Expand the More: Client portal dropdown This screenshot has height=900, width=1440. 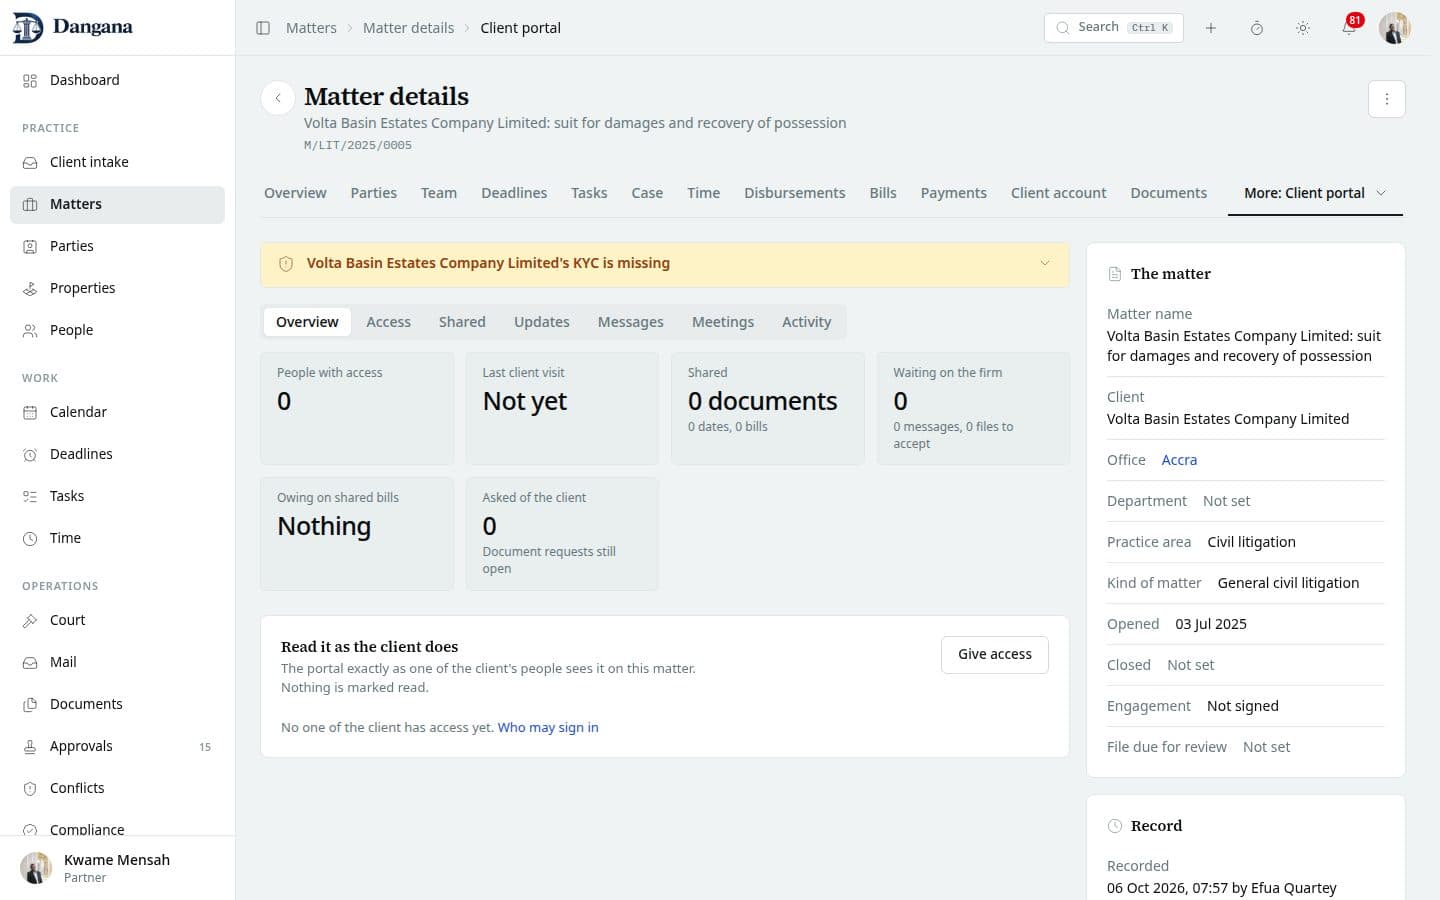point(1315,193)
